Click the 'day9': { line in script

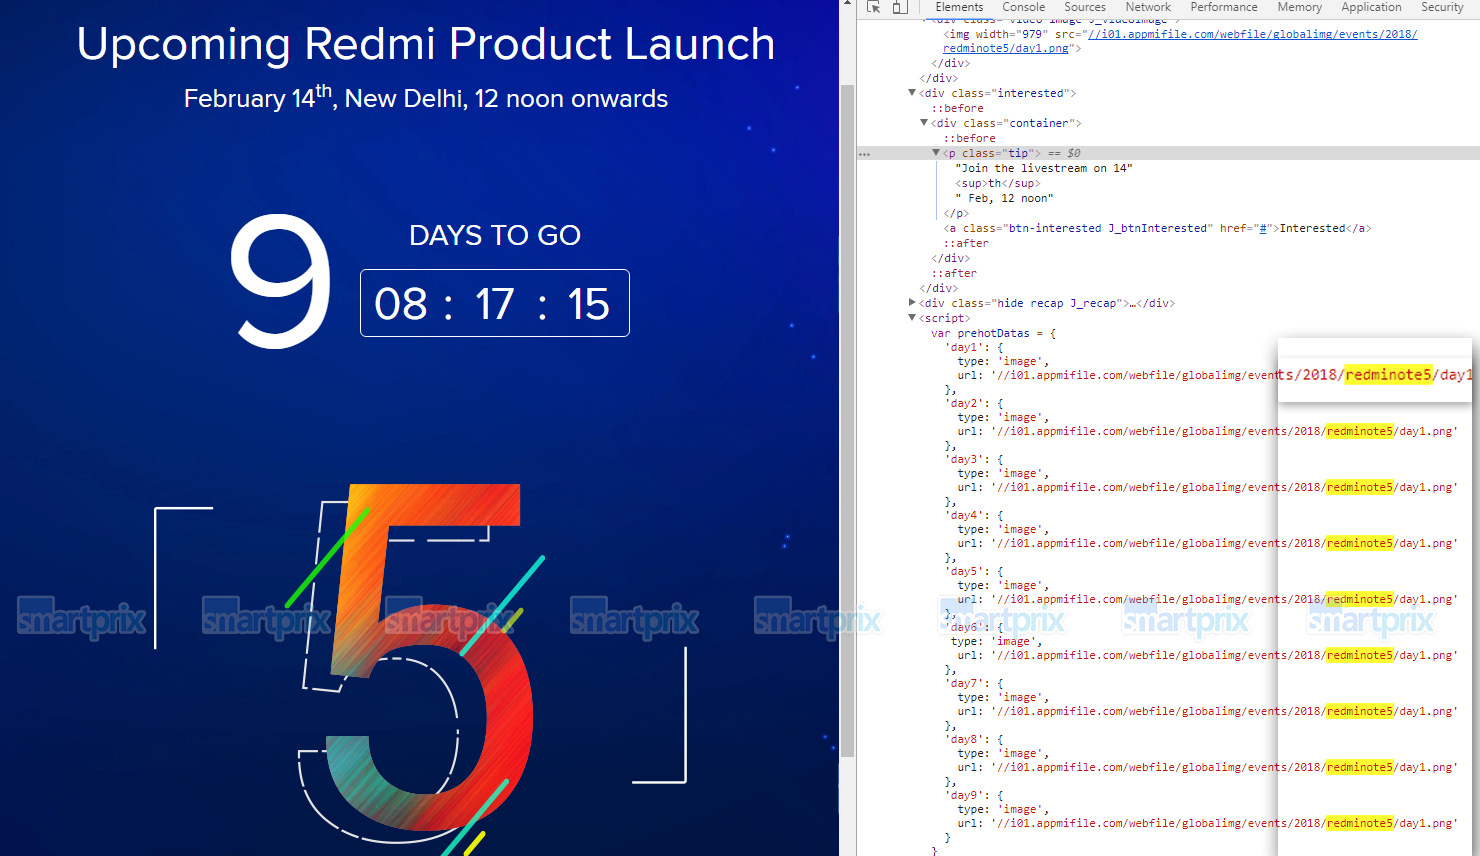click(x=974, y=795)
